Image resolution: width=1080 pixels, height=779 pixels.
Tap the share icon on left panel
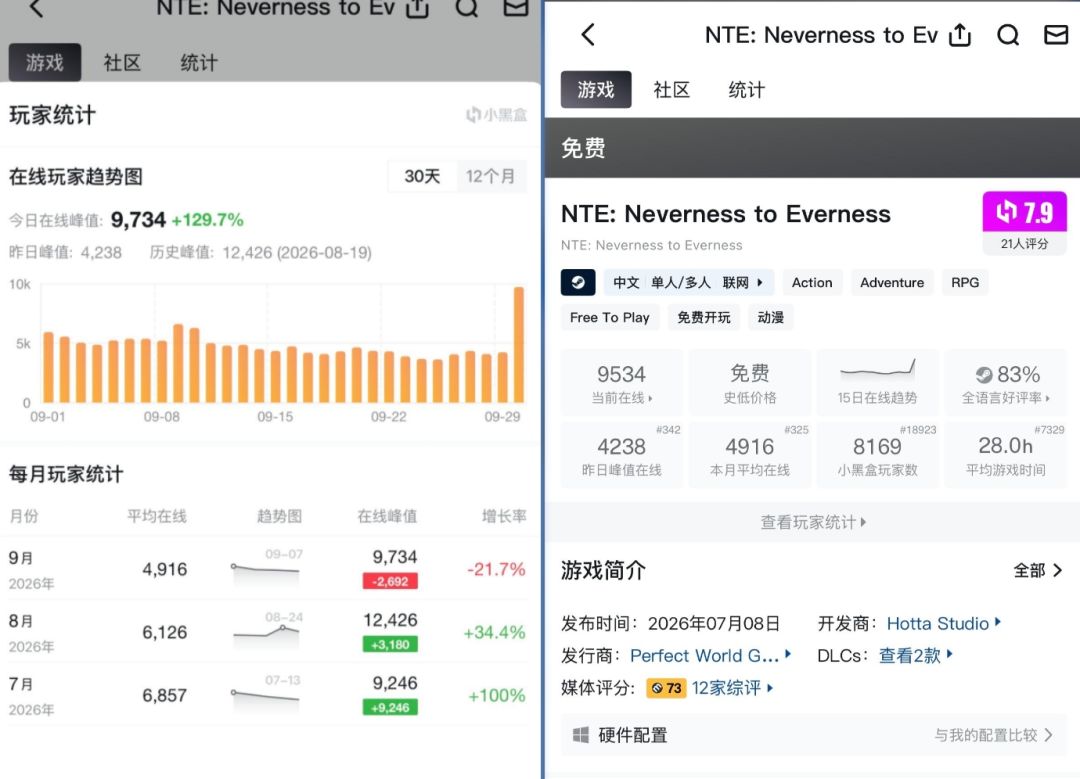[417, 8]
